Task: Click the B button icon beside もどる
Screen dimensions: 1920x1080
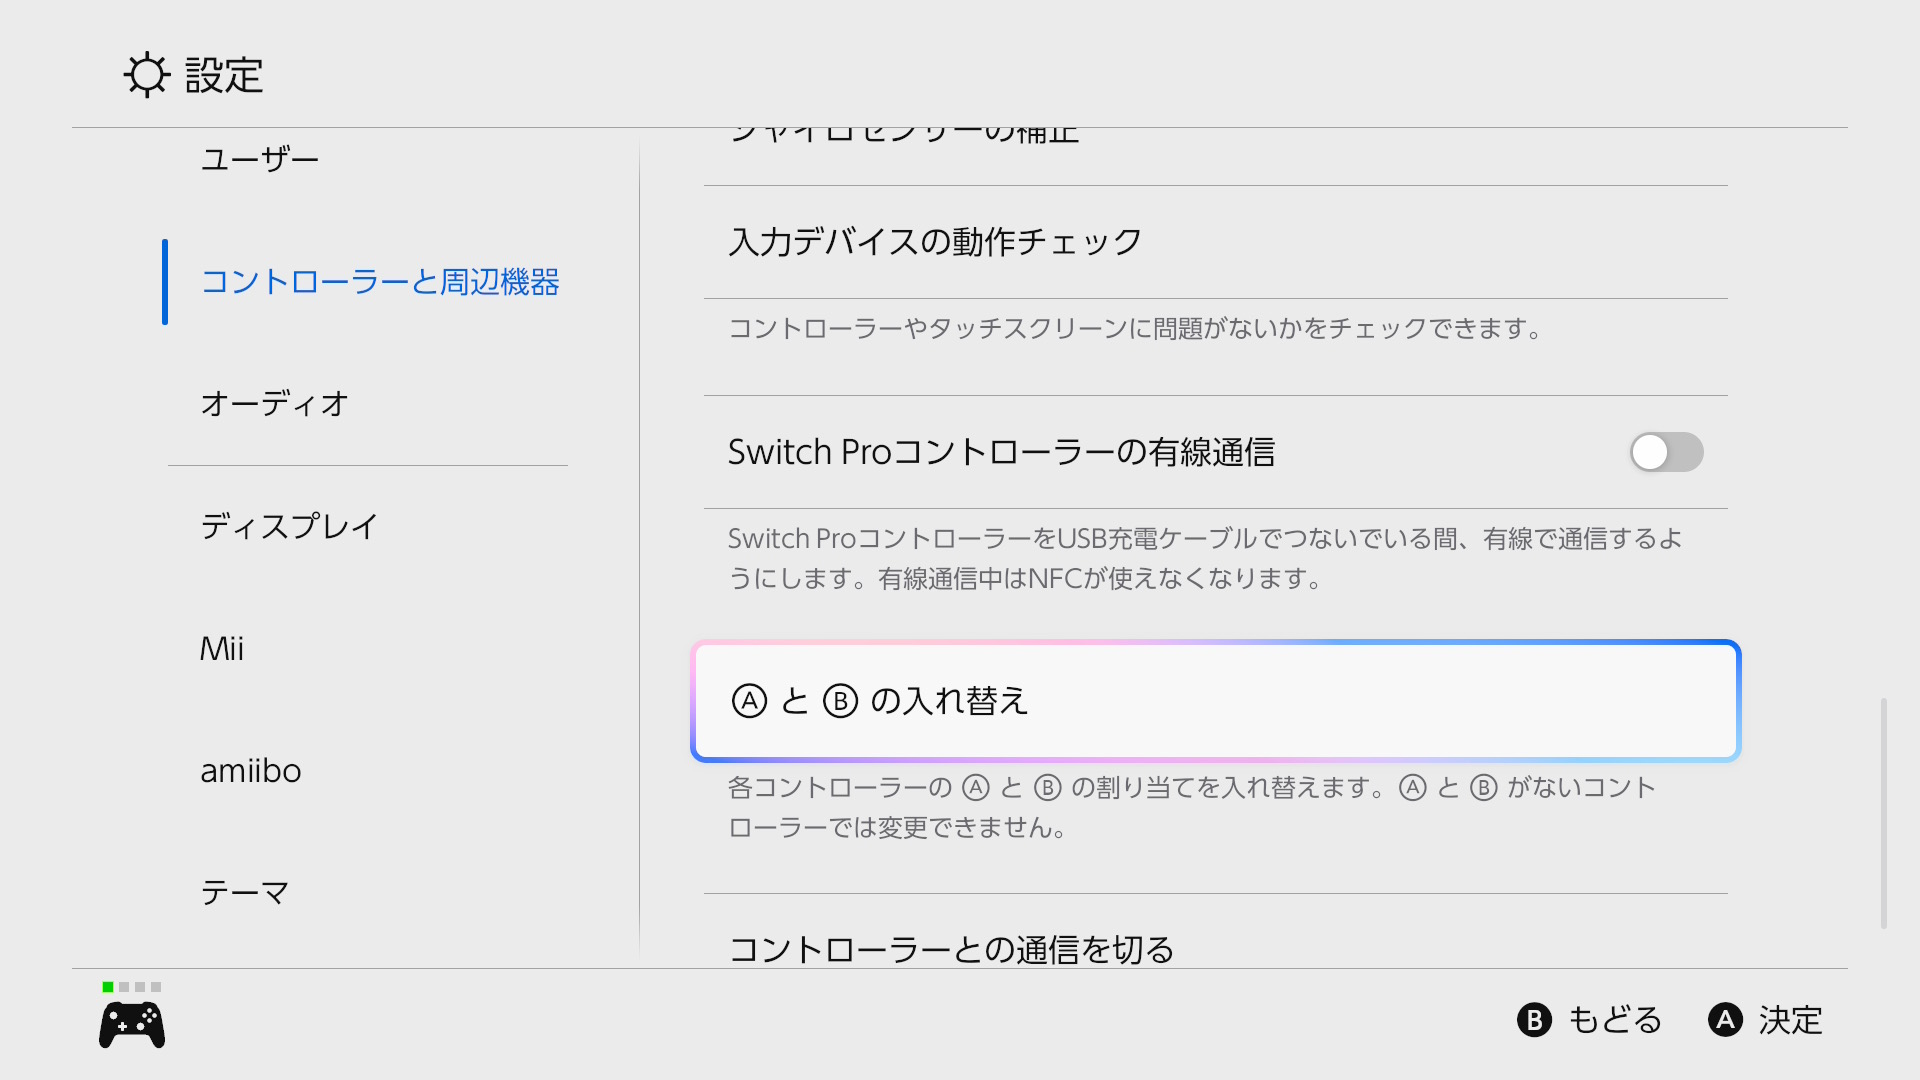Action: point(1534,1020)
